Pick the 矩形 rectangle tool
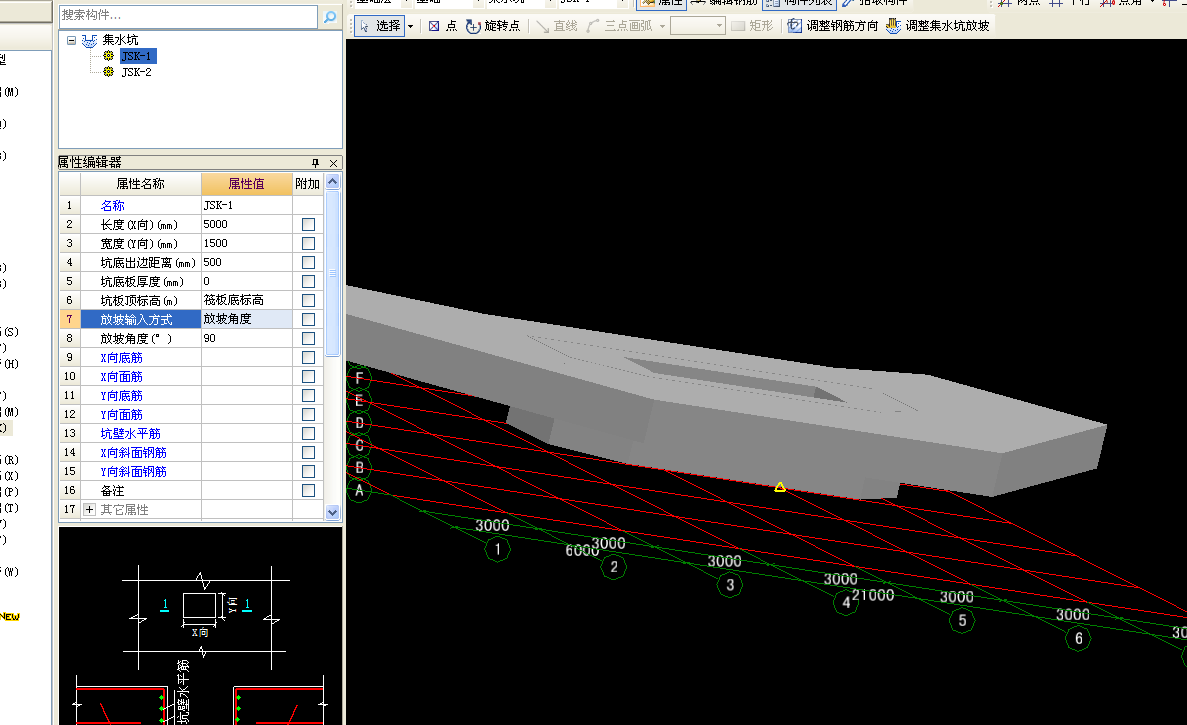The height and width of the screenshot is (725, 1187). coord(752,26)
